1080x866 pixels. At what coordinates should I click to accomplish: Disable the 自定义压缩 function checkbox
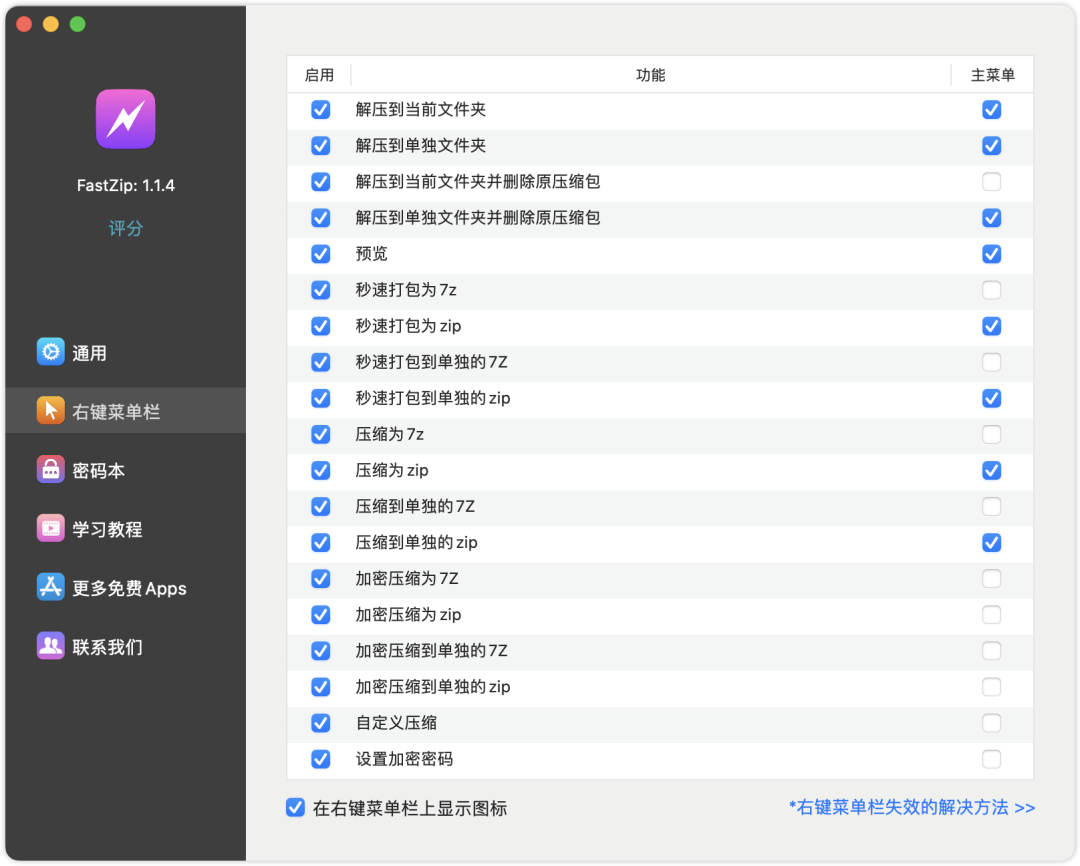[320, 723]
